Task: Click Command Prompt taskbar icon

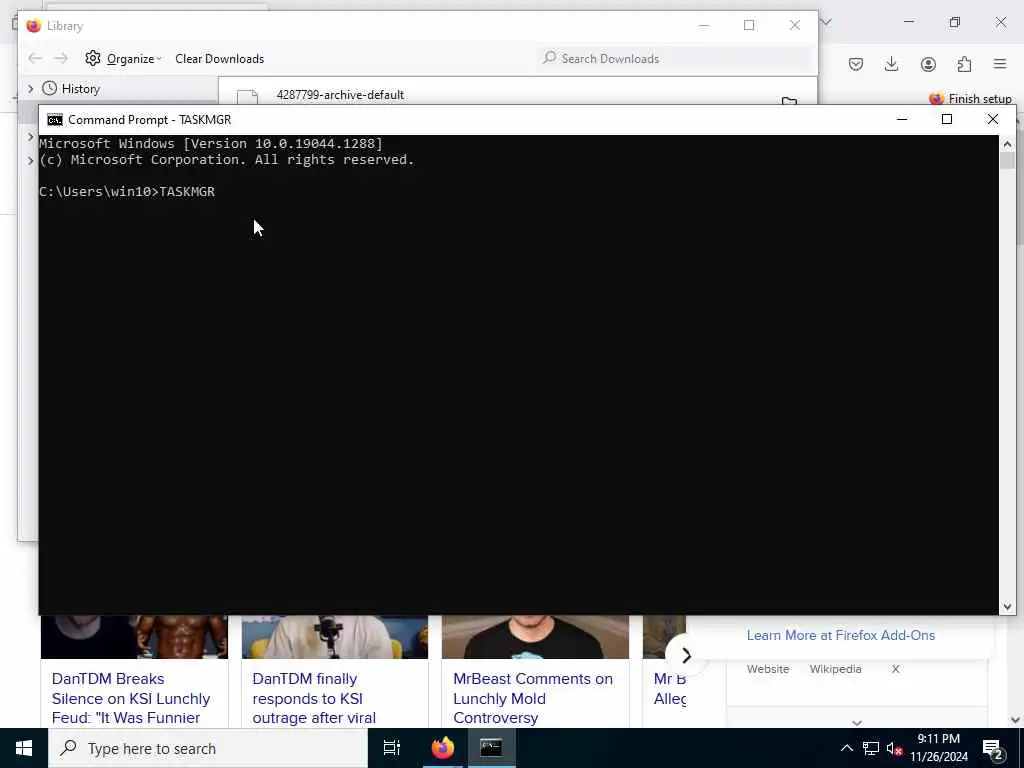Action: pos(491,748)
